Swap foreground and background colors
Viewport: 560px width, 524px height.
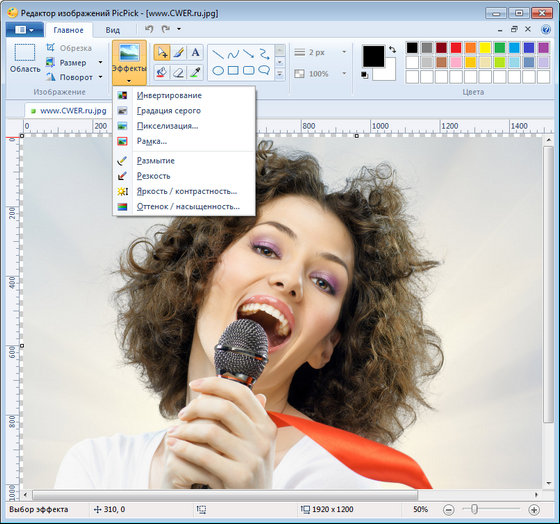pos(392,49)
